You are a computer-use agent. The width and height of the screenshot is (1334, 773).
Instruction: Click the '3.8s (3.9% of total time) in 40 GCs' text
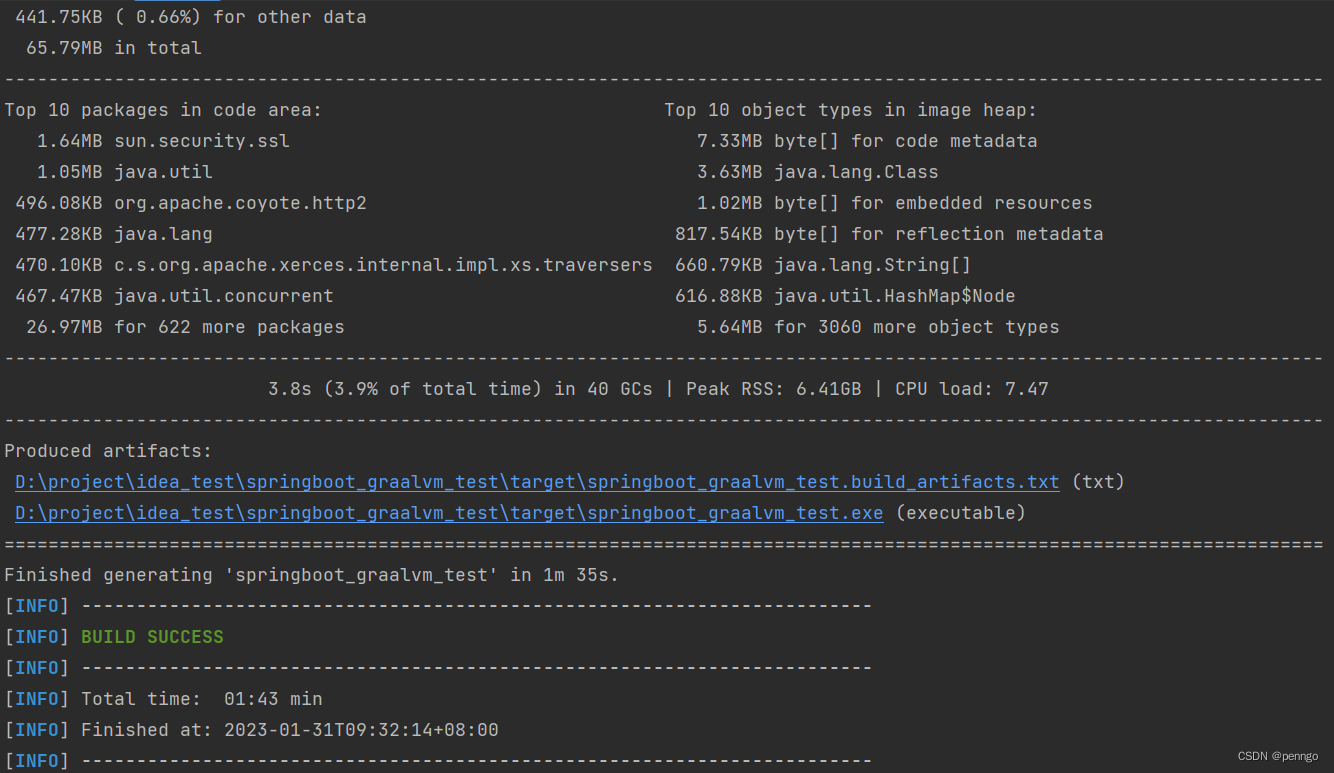tap(460, 389)
